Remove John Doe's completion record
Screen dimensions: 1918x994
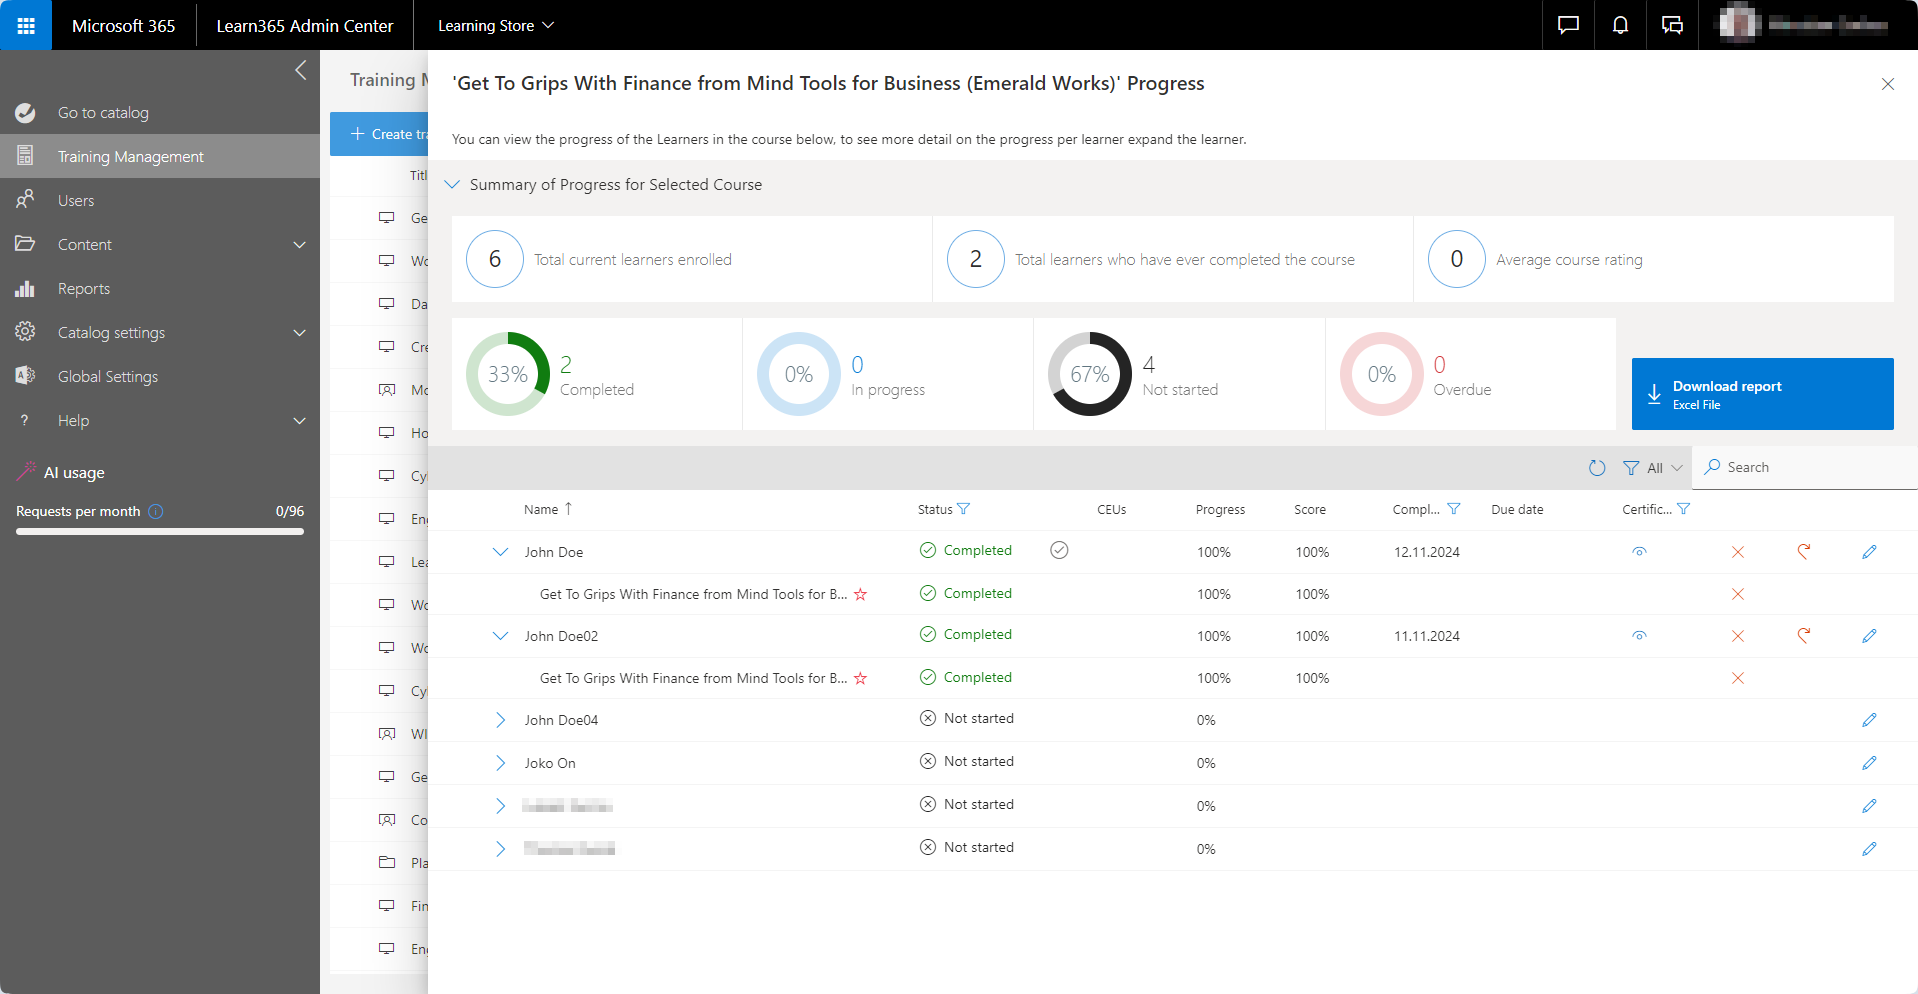click(1738, 552)
